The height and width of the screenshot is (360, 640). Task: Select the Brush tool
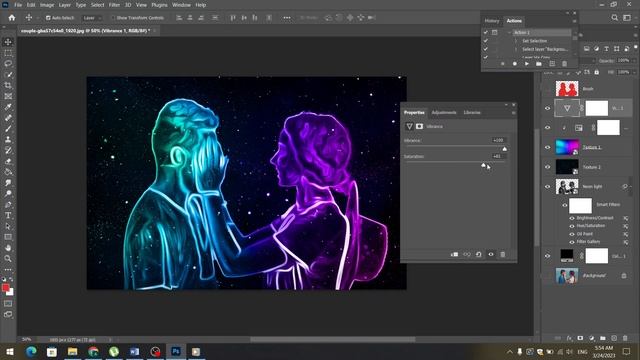click(x=8, y=129)
